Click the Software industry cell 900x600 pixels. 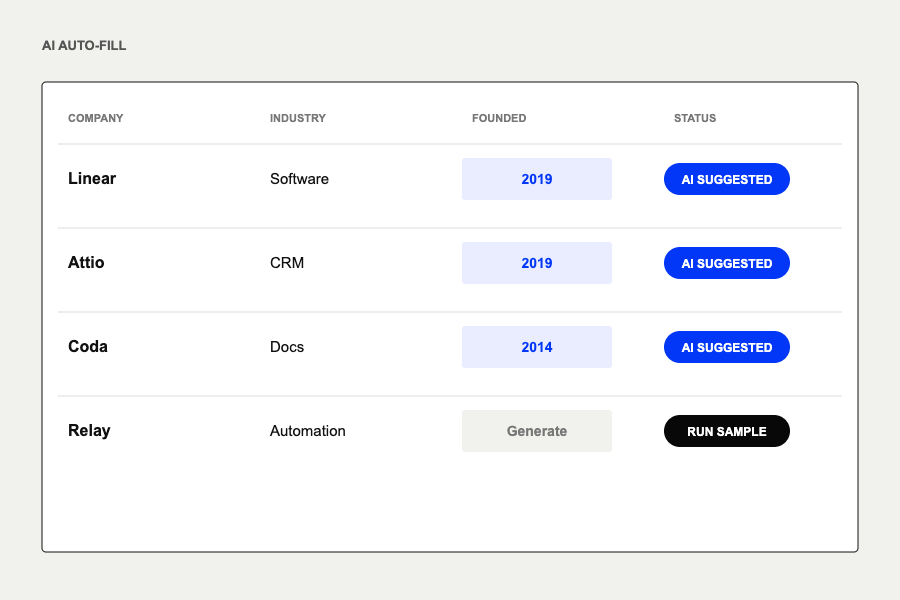tap(299, 179)
